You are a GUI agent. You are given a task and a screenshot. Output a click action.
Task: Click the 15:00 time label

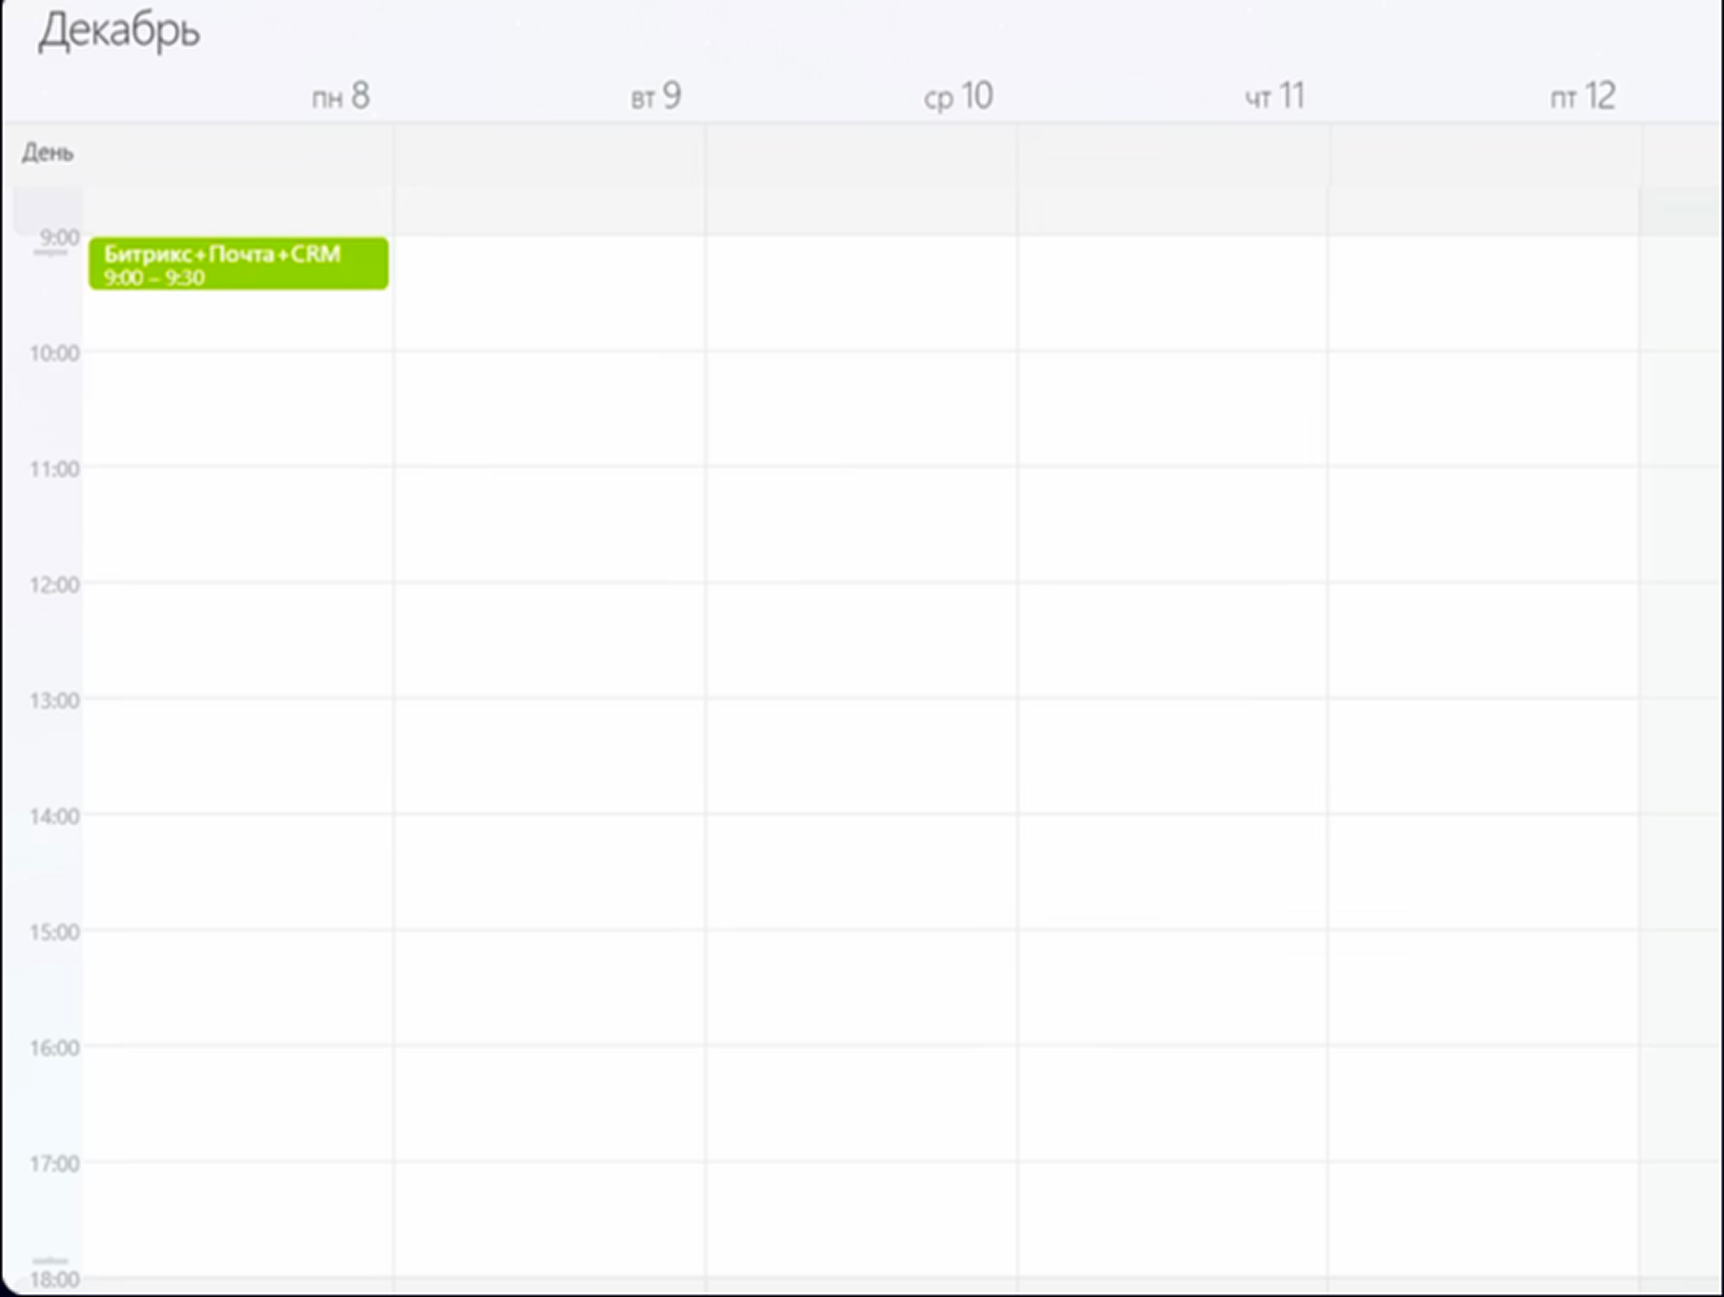point(54,932)
